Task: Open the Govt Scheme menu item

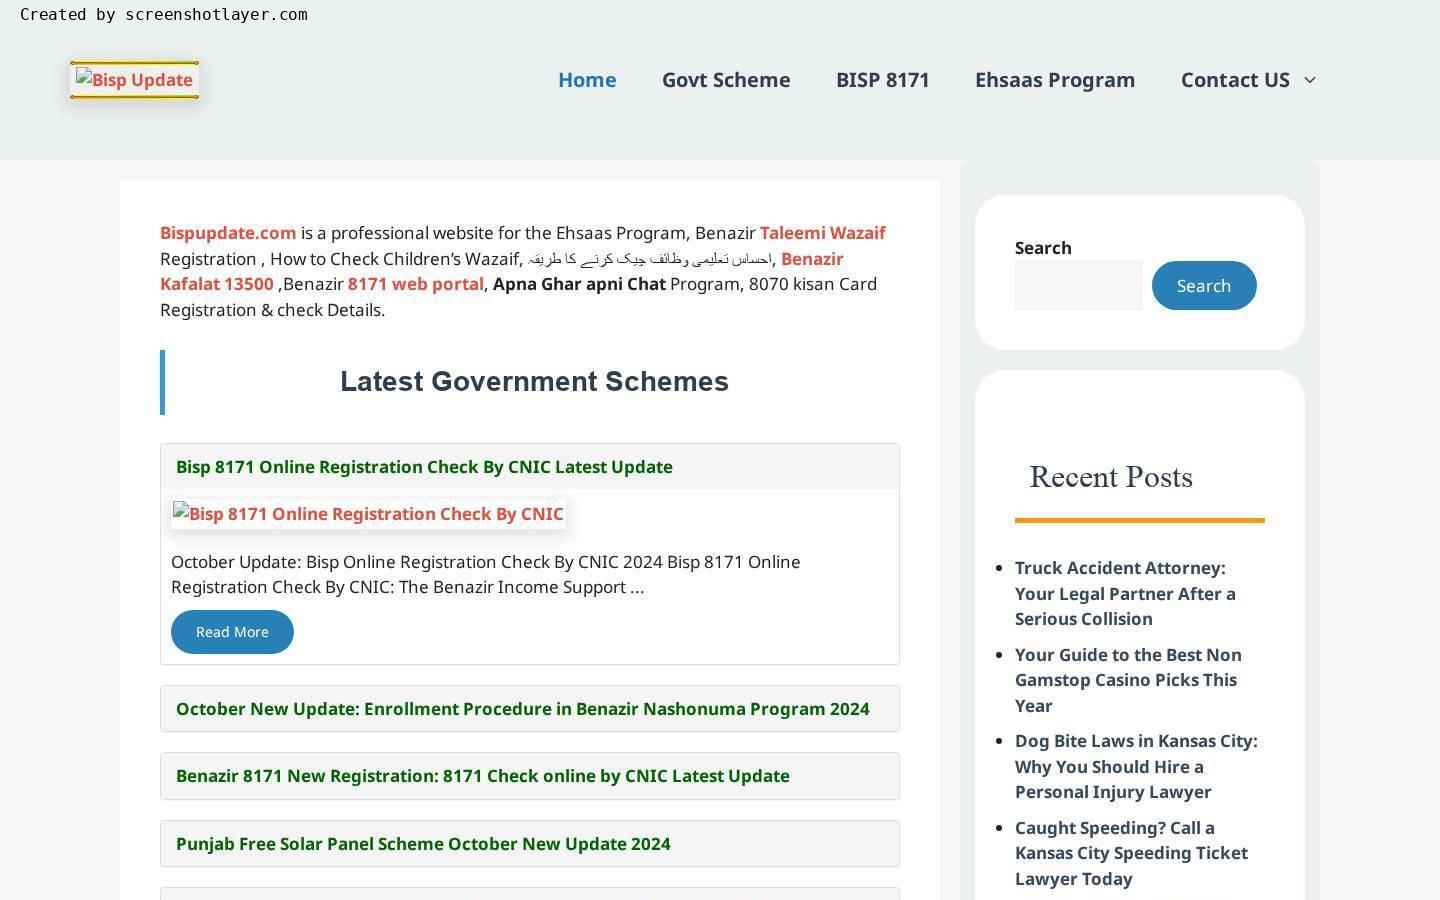Action: (x=726, y=80)
